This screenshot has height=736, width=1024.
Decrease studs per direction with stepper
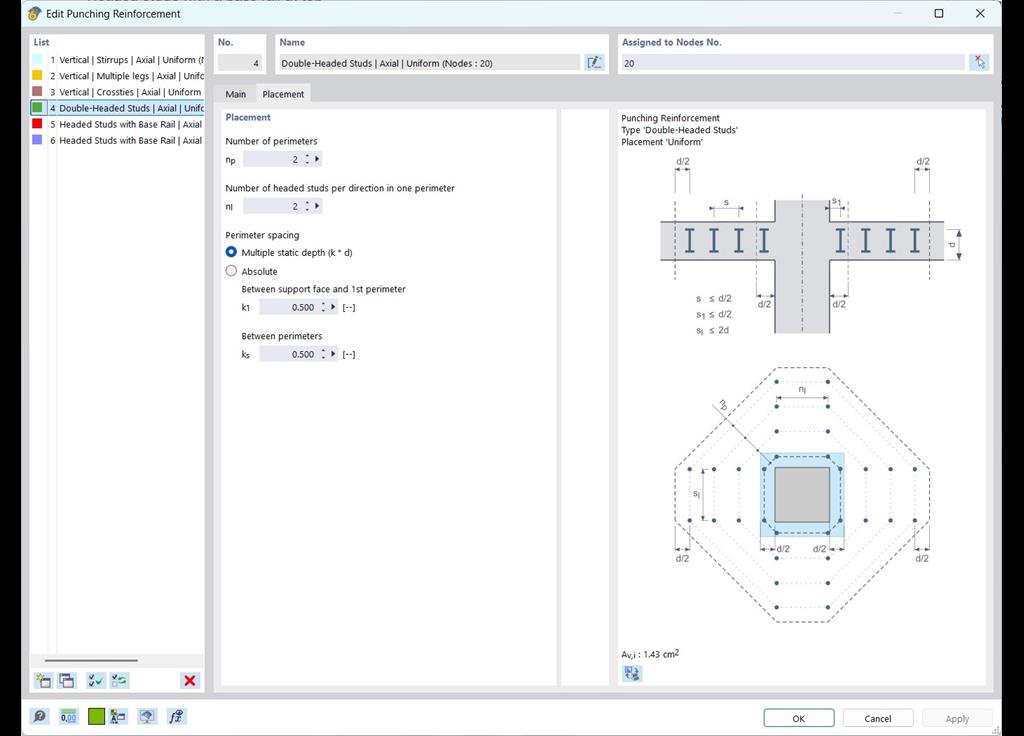(x=307, y=210)
